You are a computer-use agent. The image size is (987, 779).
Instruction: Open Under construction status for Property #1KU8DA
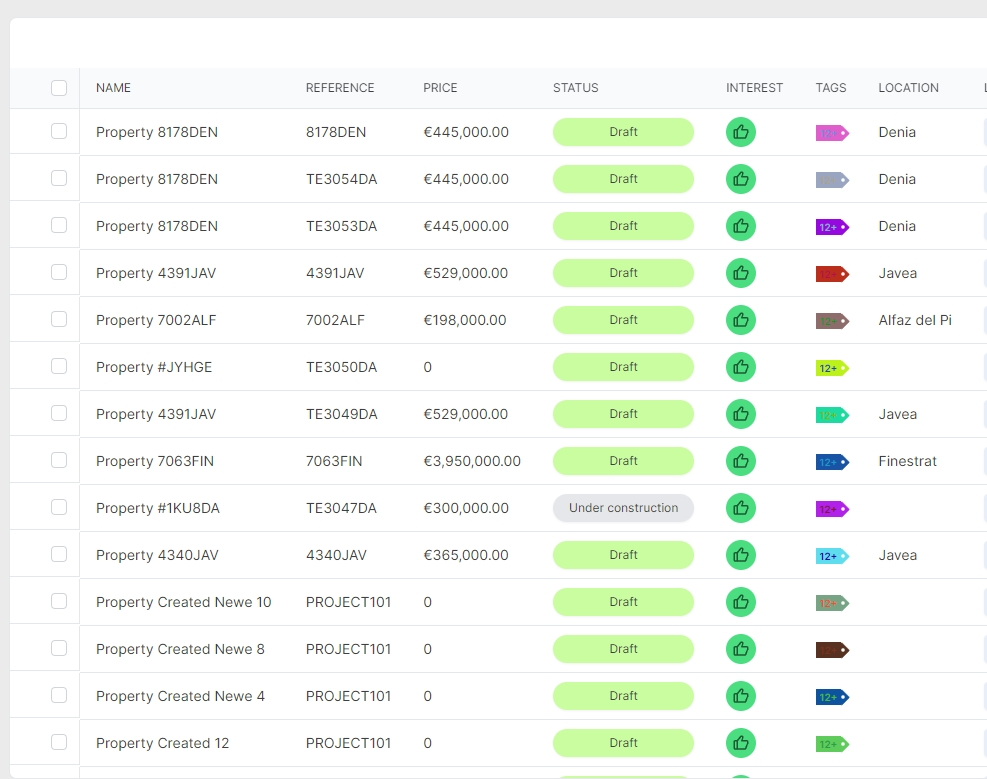pos(623,508)
